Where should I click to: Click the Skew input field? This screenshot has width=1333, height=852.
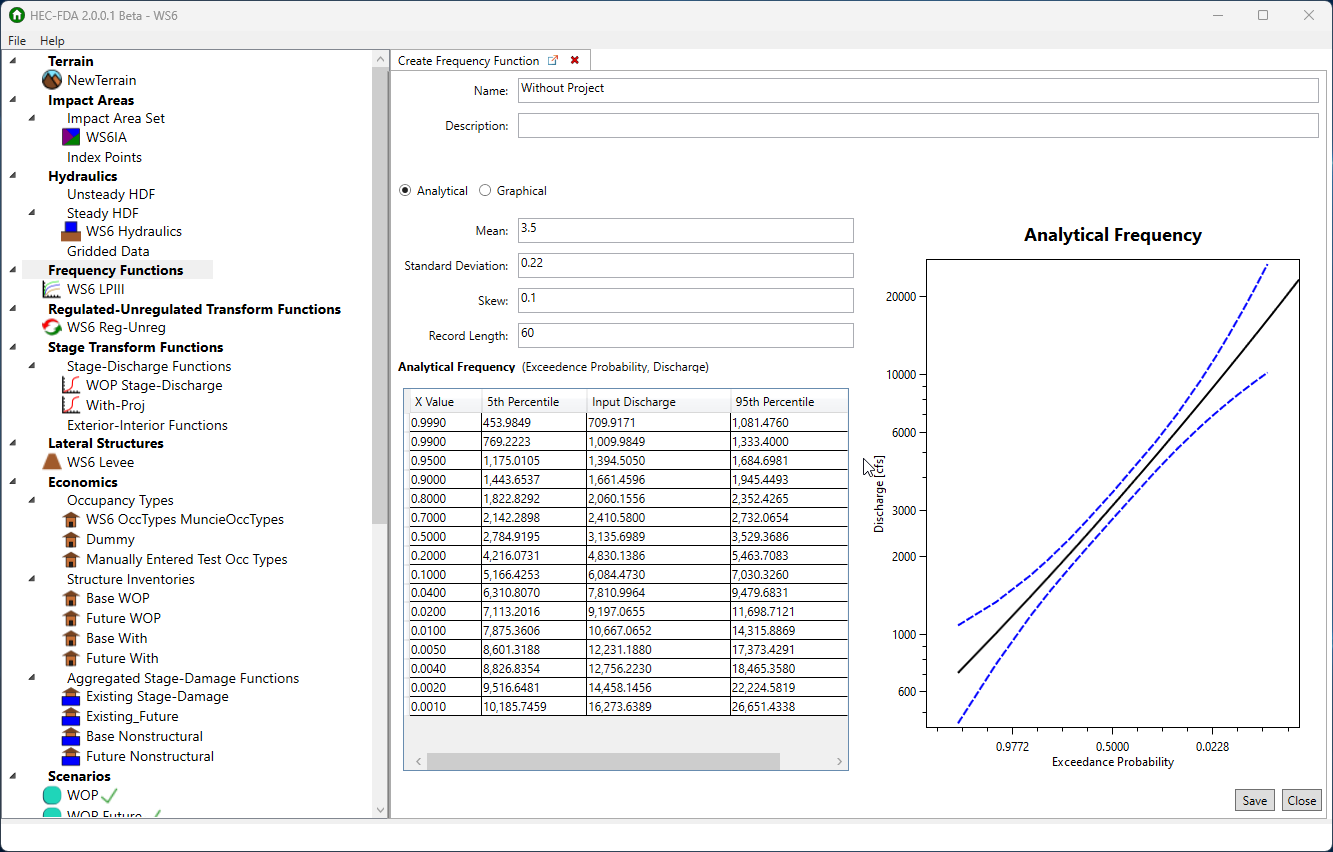[686, 300]
